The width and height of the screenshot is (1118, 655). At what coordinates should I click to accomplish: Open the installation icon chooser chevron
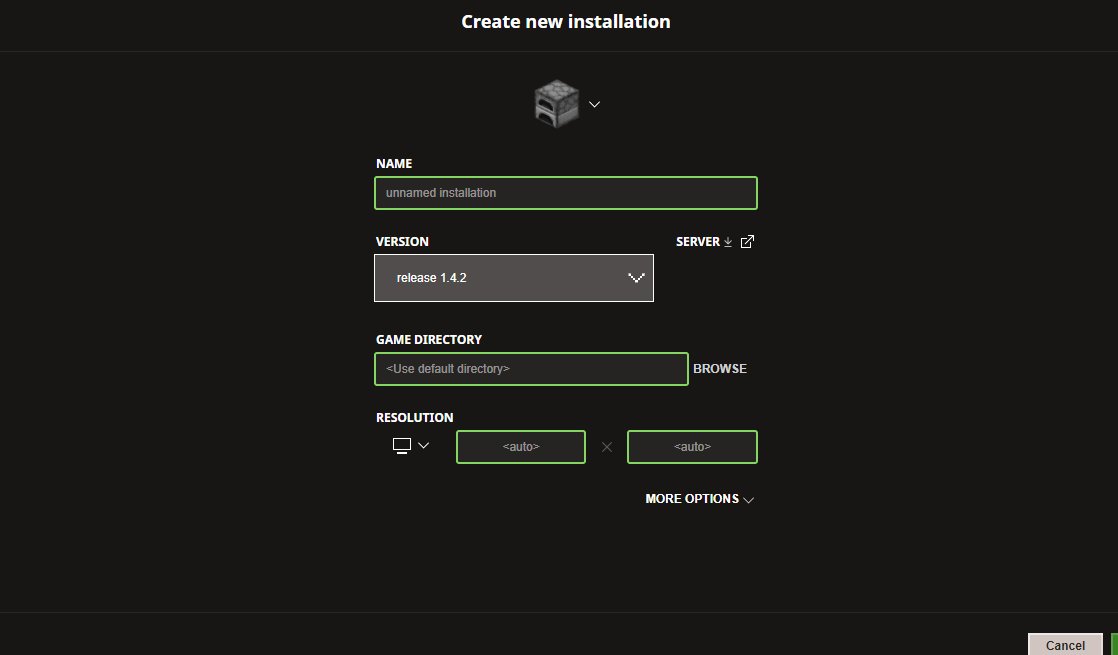coord(595,104)
